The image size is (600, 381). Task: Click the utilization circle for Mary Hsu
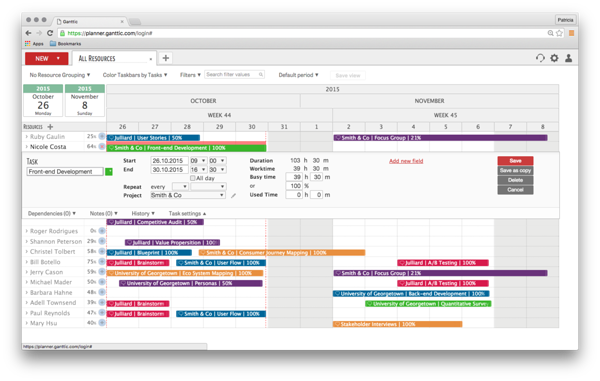102,323
